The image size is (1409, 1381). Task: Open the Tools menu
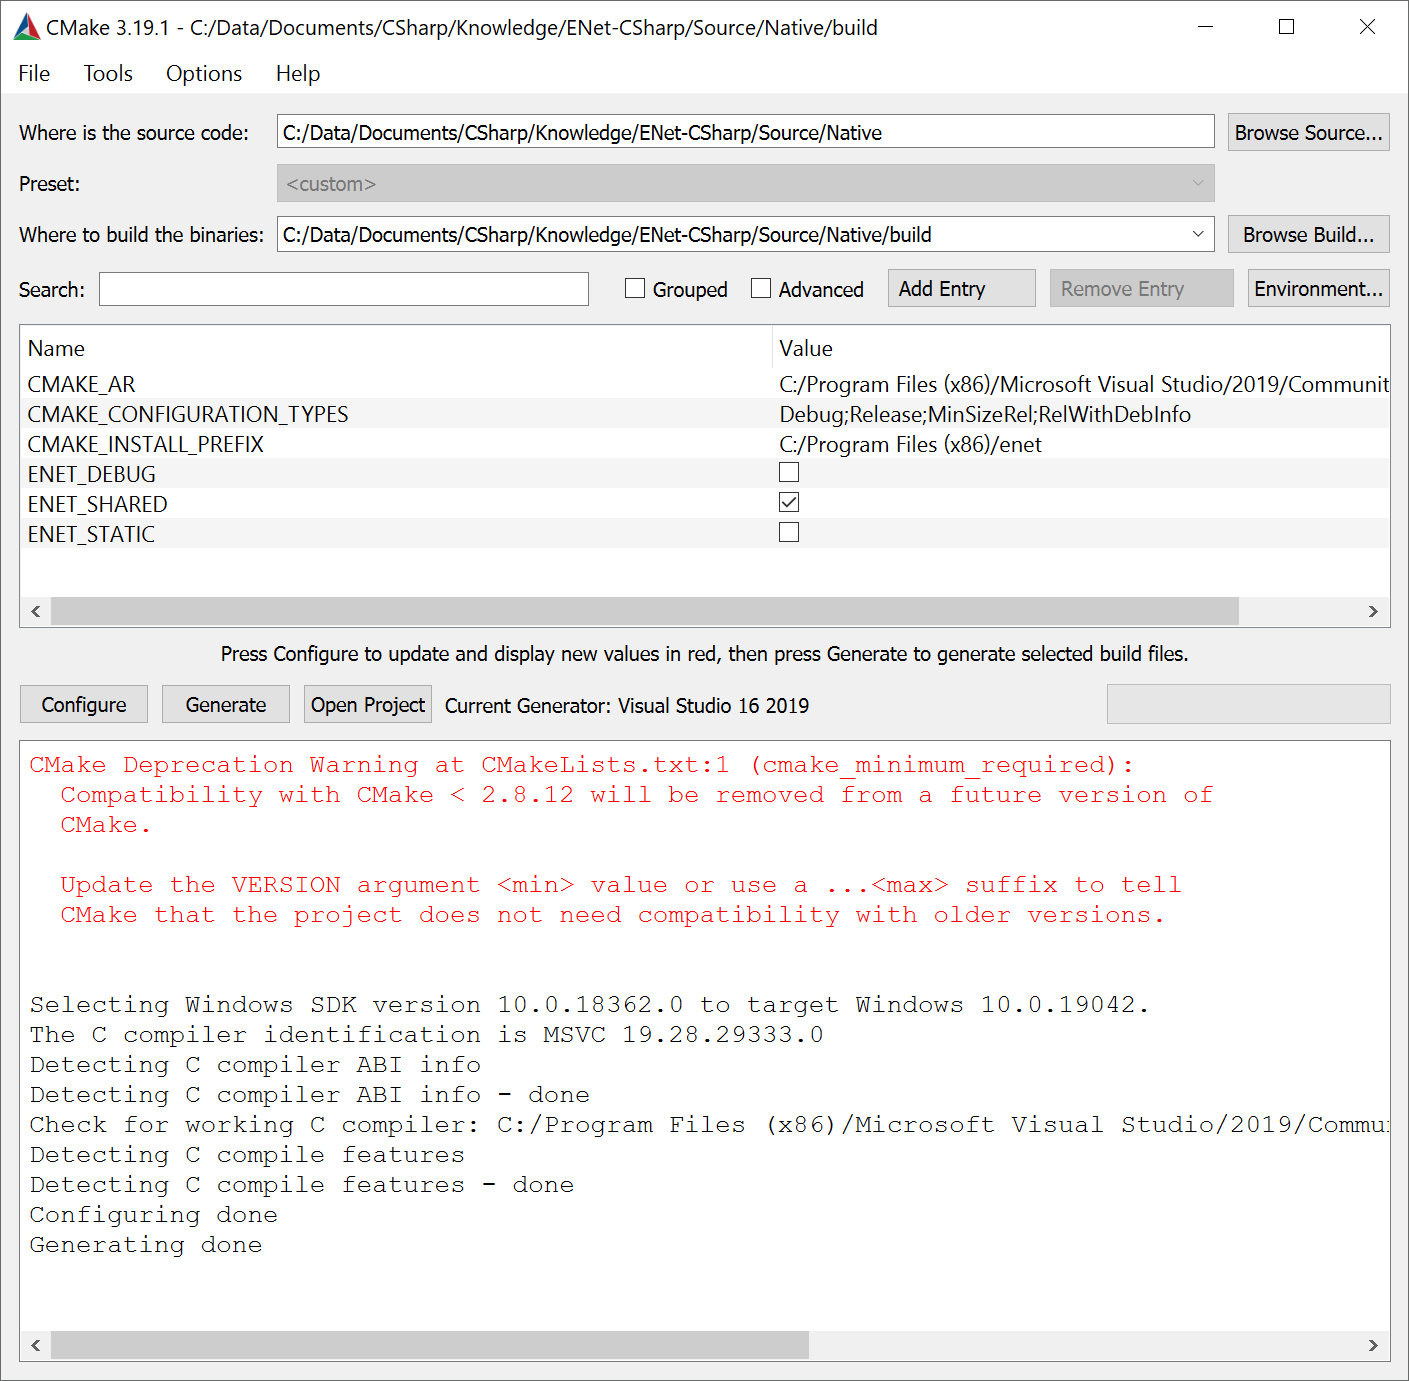coord(108,74)
